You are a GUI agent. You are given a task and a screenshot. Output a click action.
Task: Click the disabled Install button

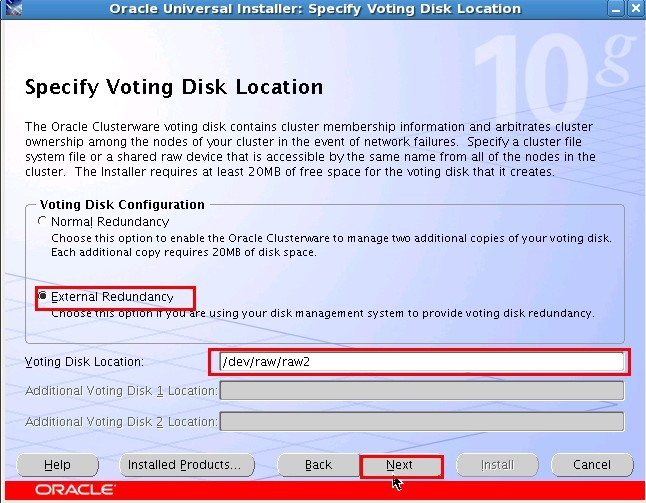[x=497, y=465]
